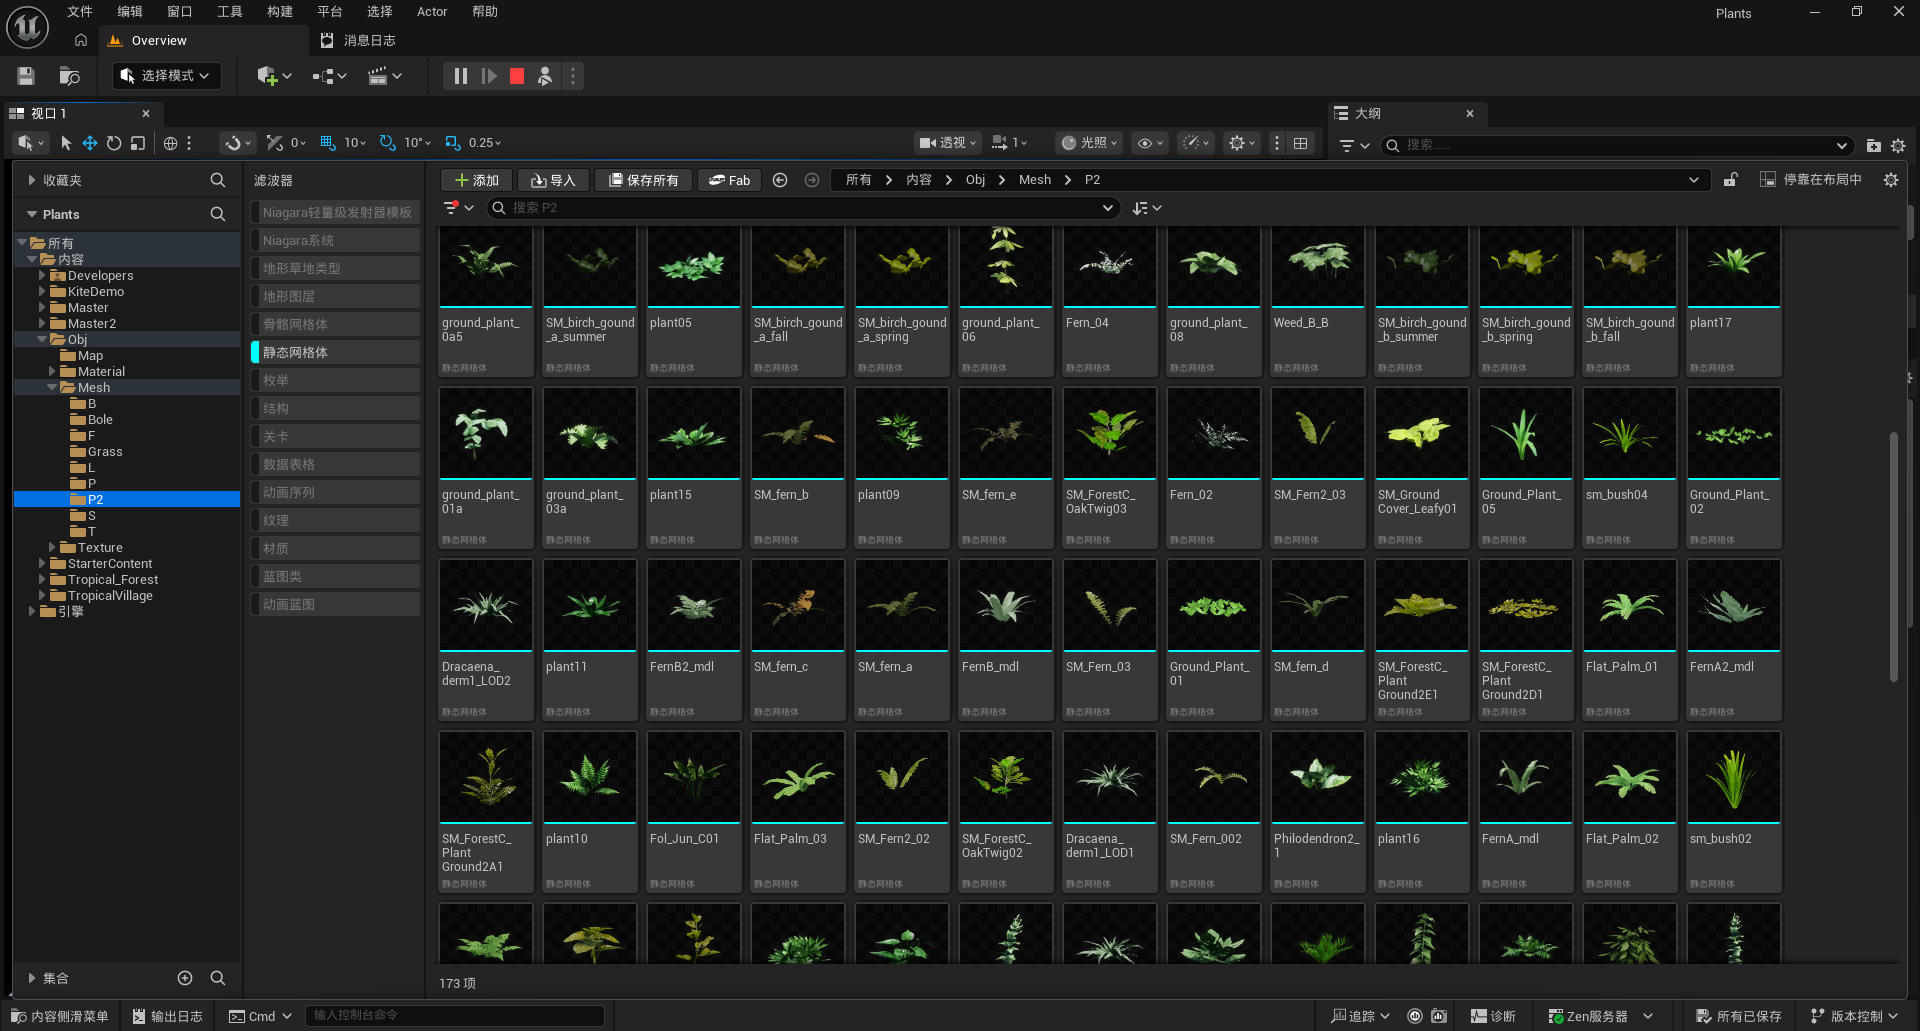Viewport: 1920px width, 1031px height.
Task: Enable the 纹理 filter
Action: [x=335, y=520]
